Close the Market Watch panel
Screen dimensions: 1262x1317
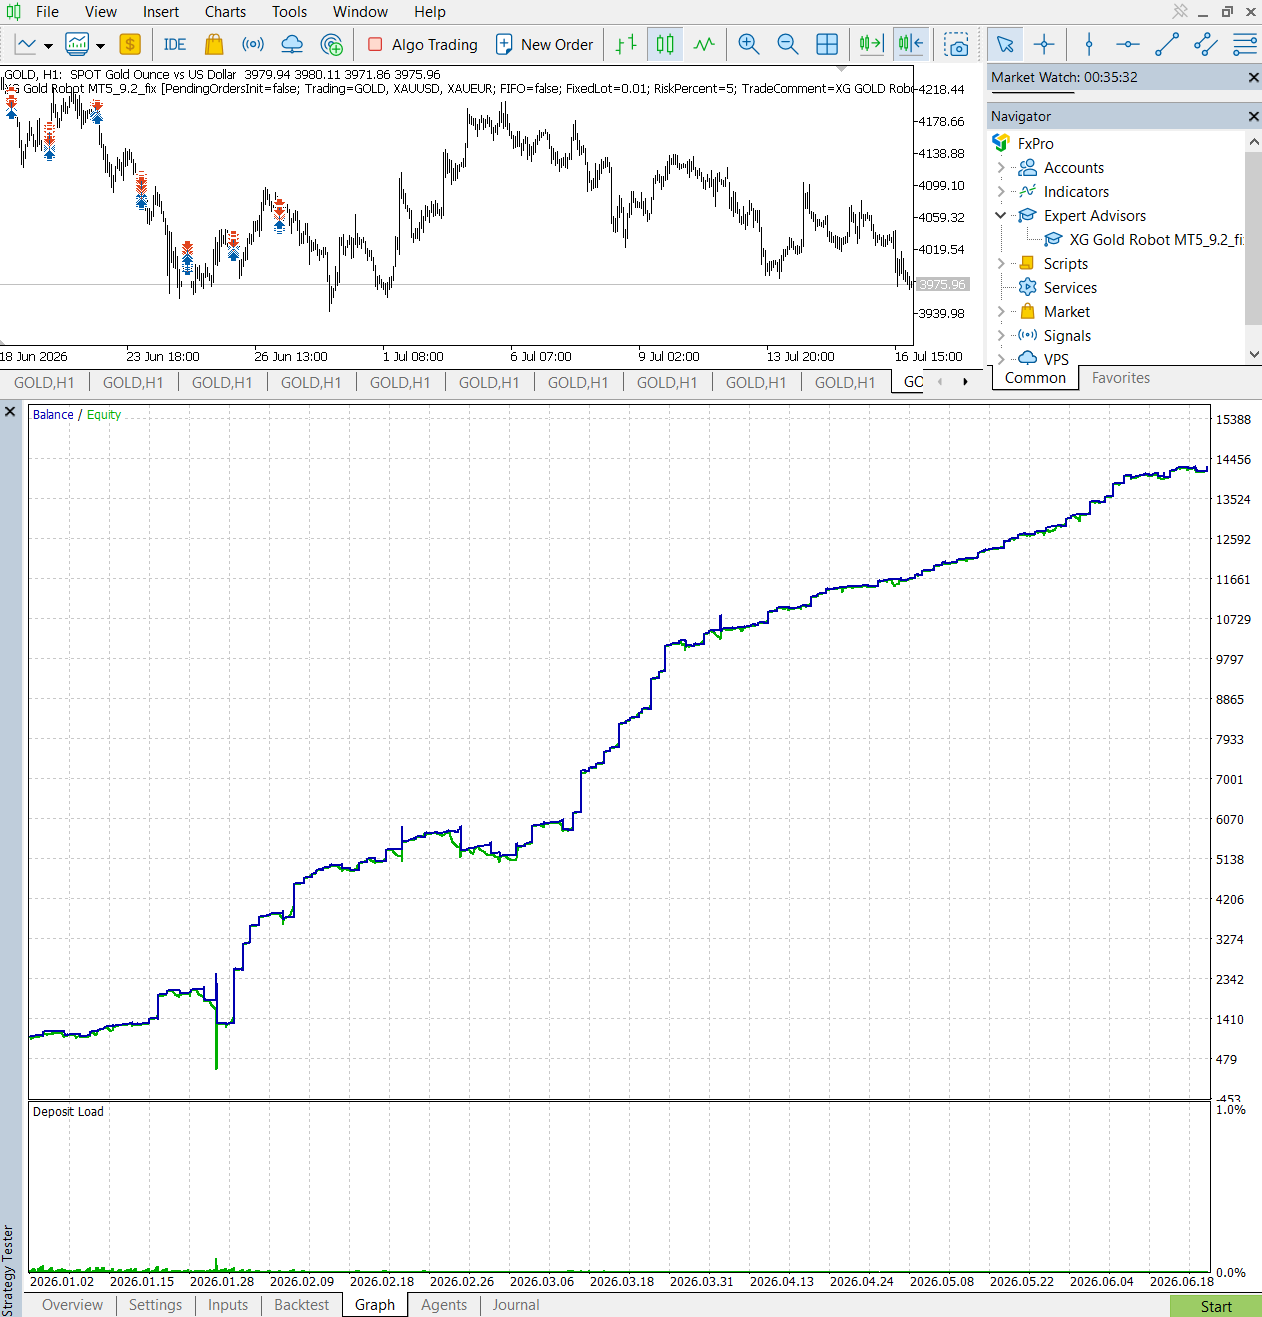coord(1253,77)
